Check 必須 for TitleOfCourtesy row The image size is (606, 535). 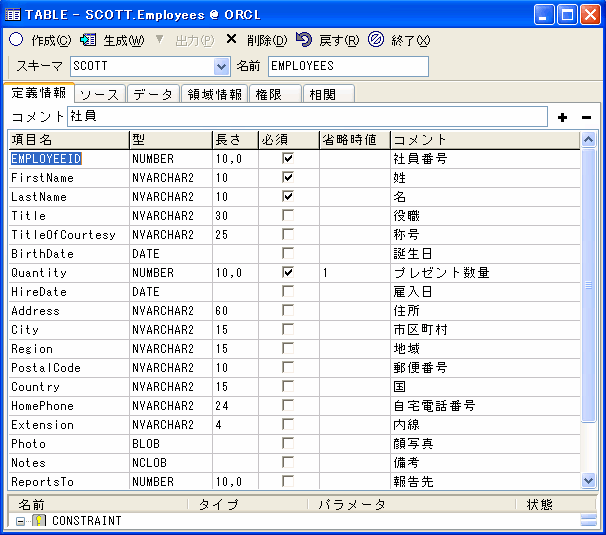(x=288, y=234)
